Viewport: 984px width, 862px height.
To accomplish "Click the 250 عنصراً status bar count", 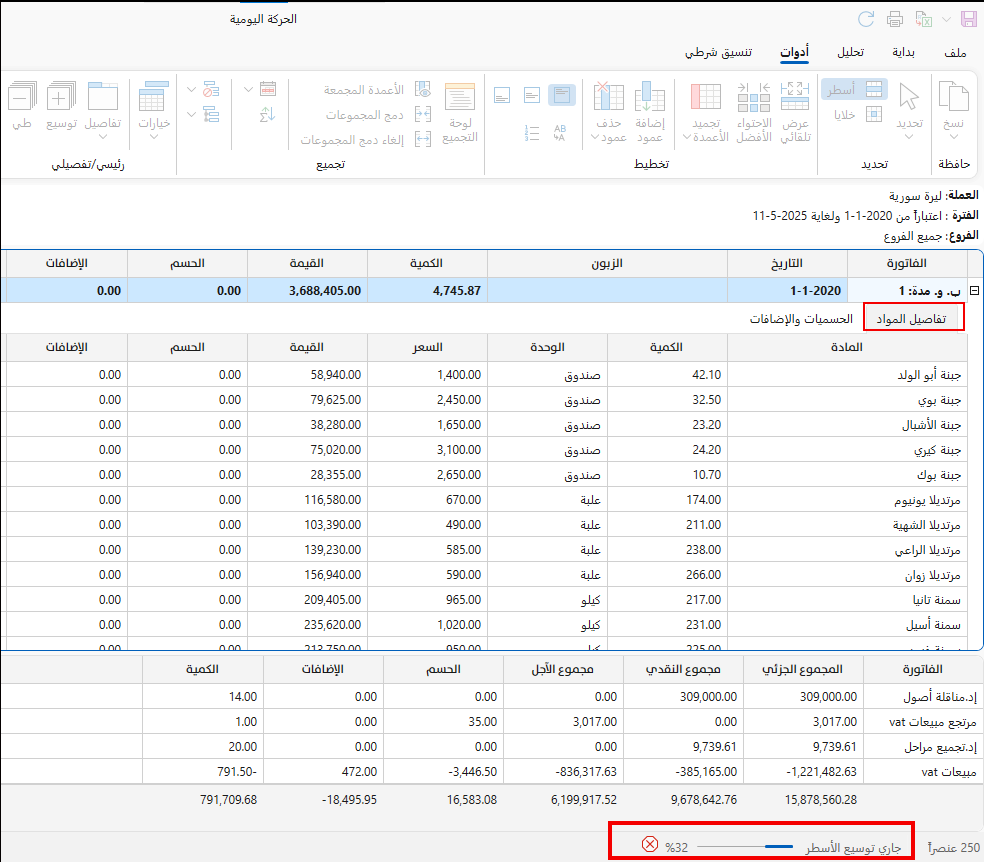I will click(x=953, y=848).
